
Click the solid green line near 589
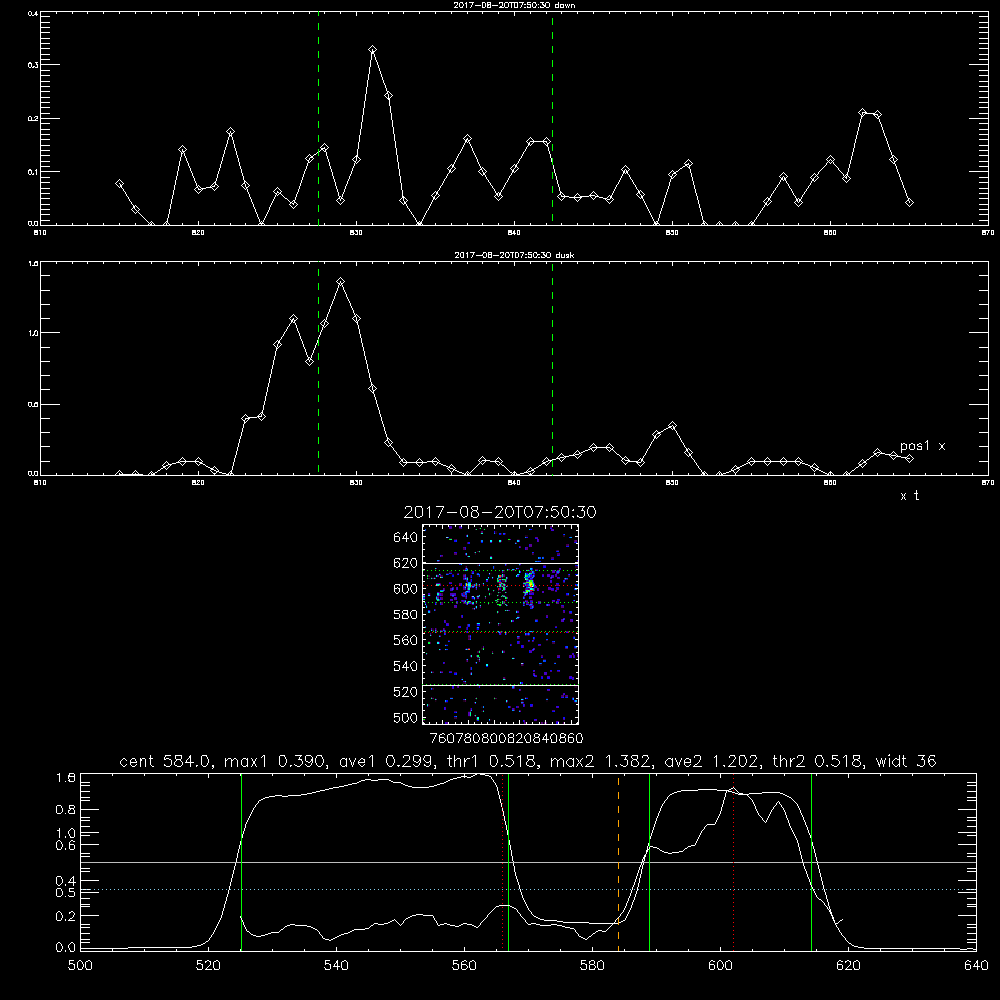649,862
